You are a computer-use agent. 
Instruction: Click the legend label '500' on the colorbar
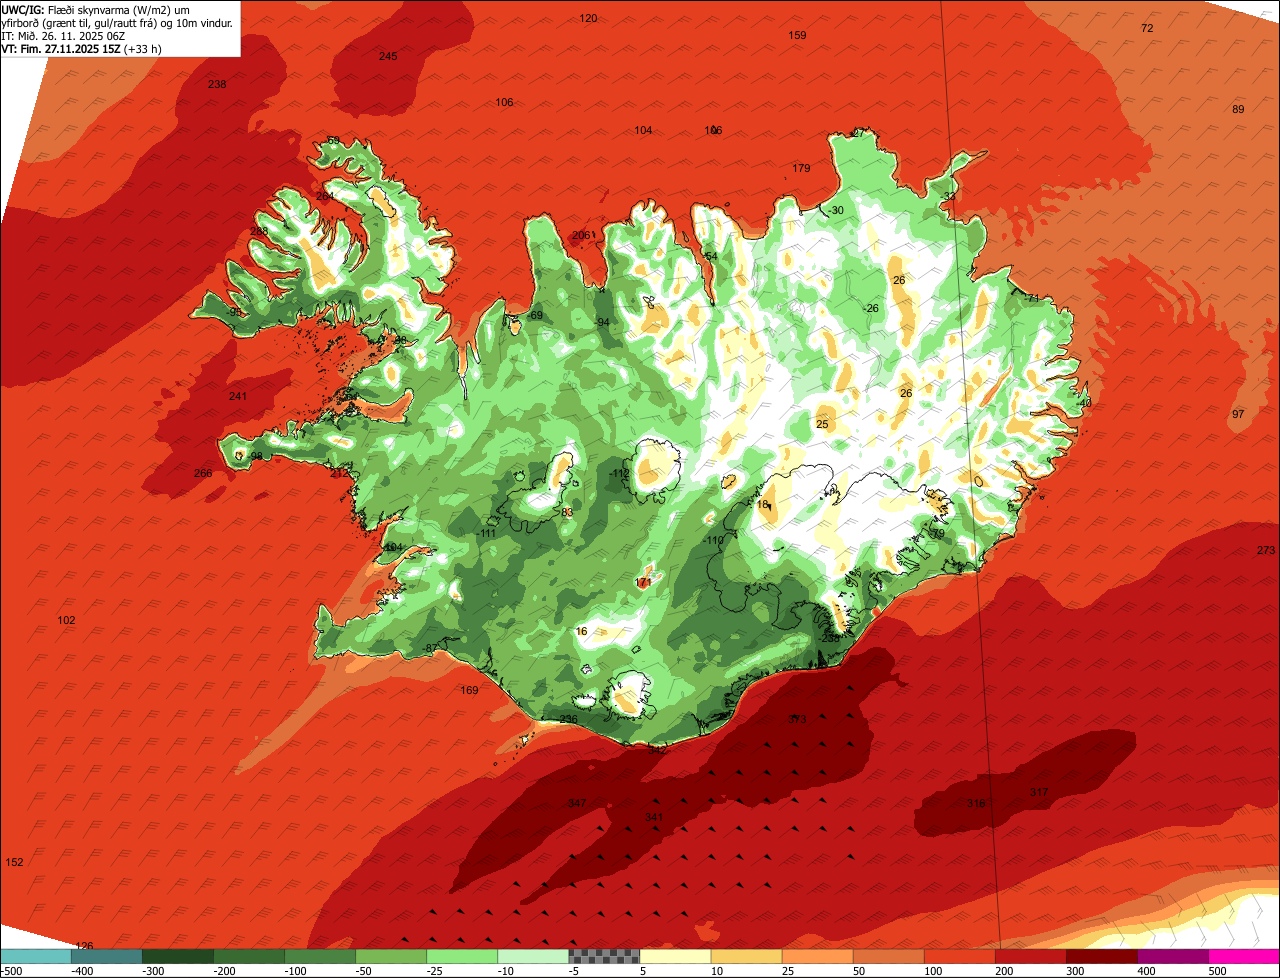click(x=1217, y=971)
